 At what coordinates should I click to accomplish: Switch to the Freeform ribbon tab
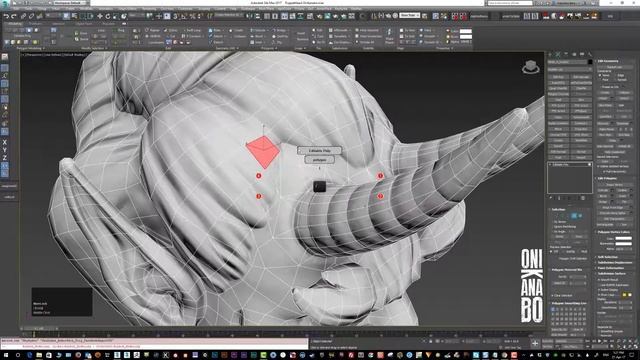35,24
